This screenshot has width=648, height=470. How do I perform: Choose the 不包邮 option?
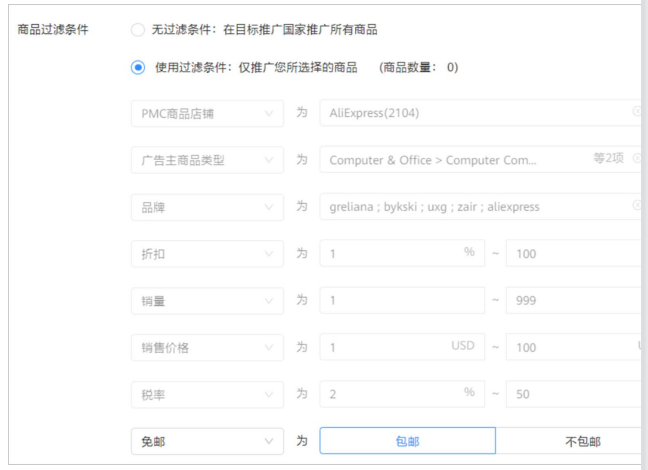click(x=569, y=441)
